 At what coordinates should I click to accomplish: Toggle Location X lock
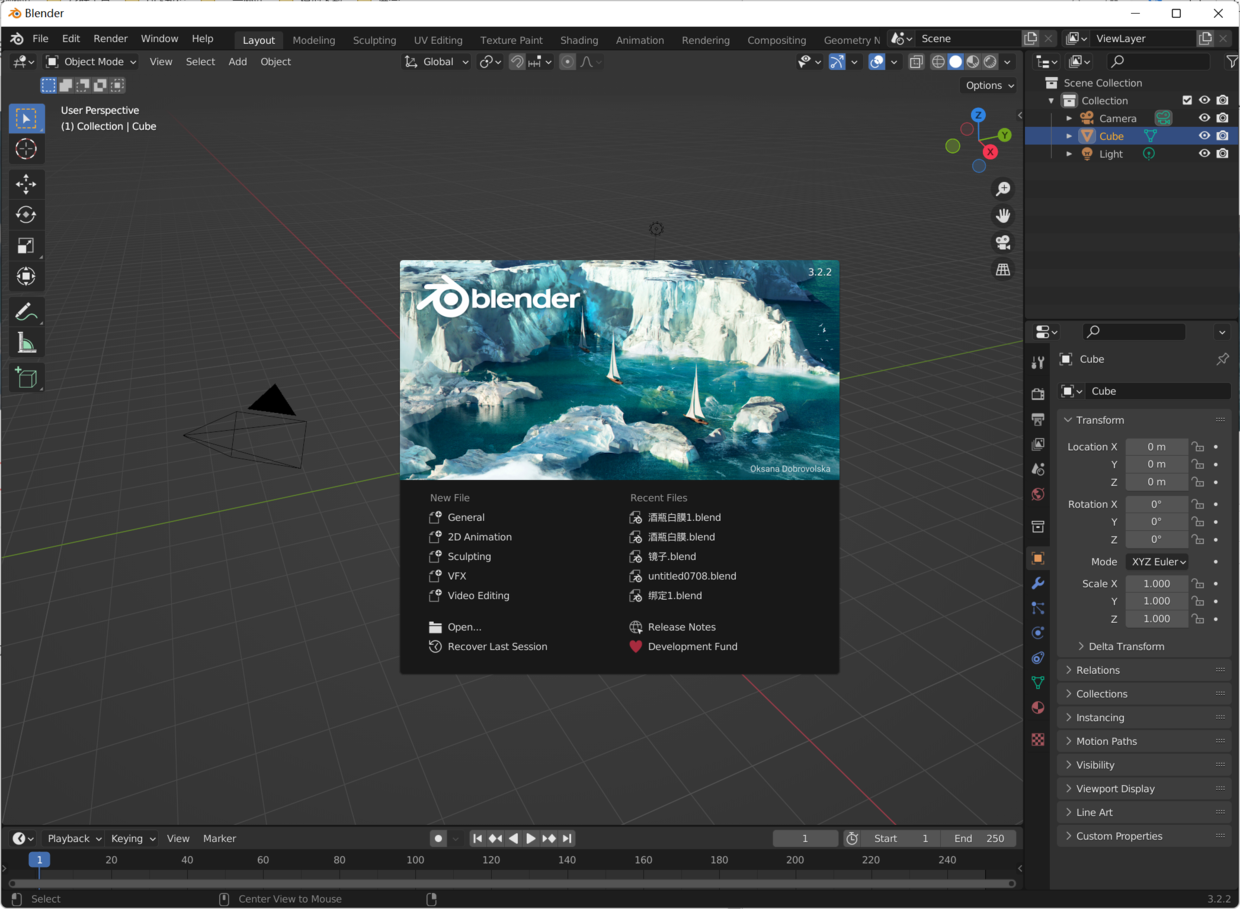[1197, 447]
